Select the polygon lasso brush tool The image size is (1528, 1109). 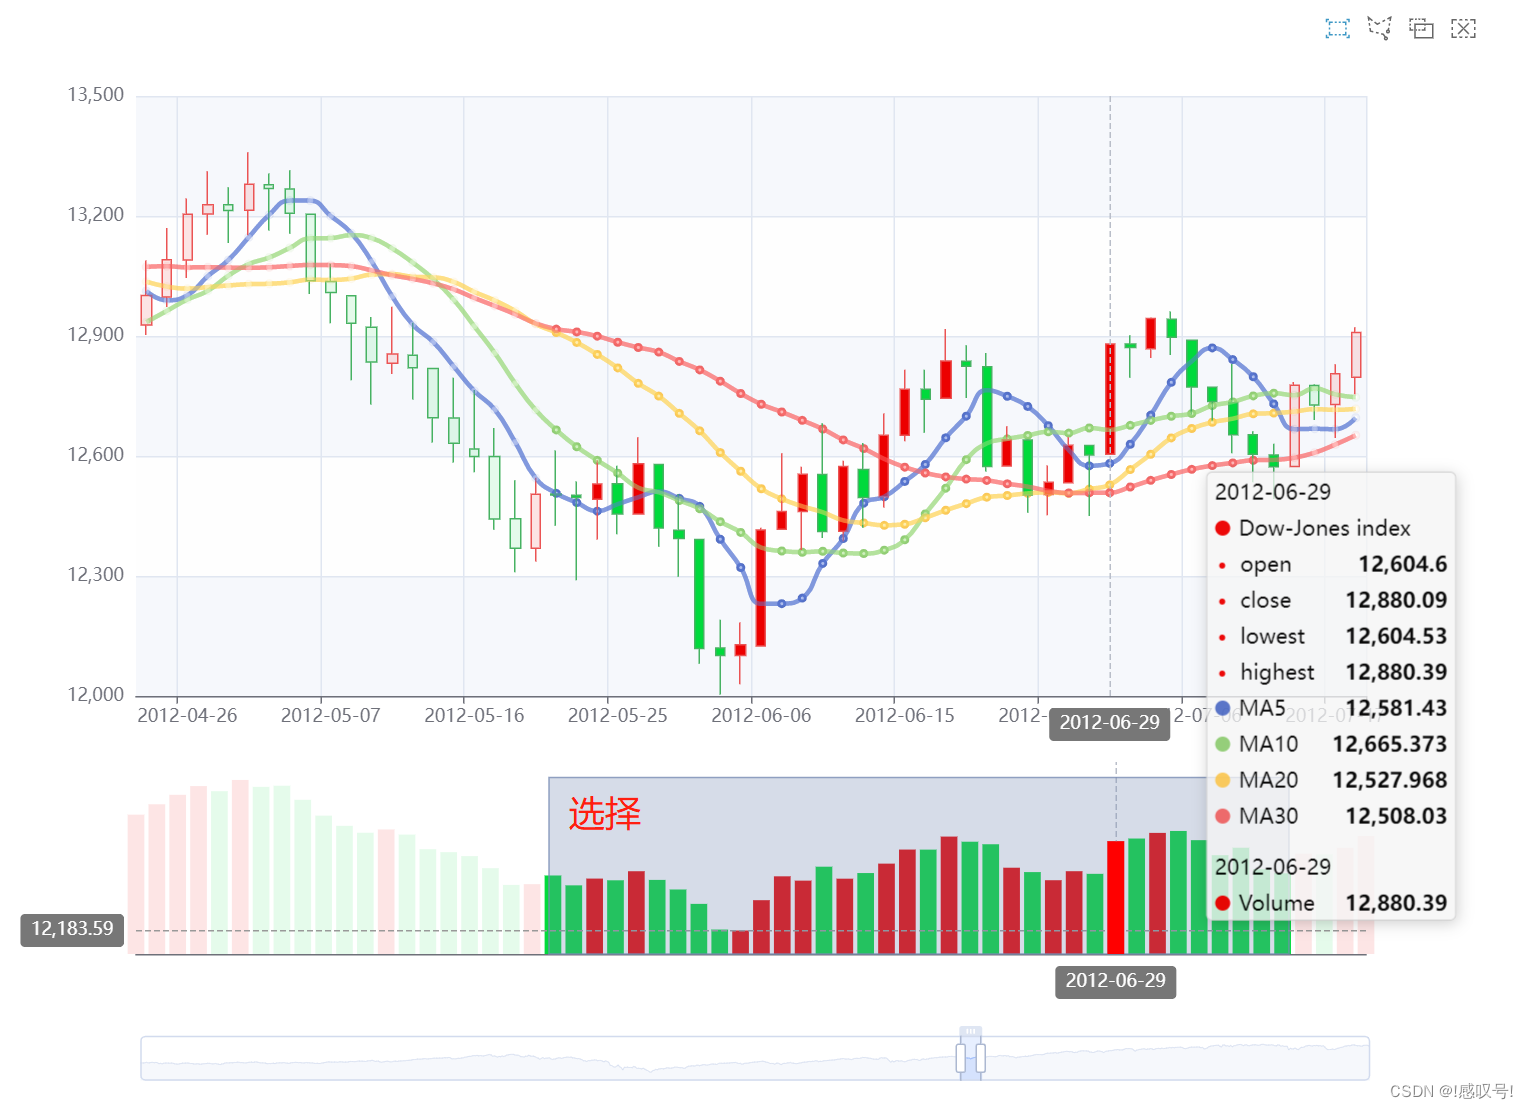pos(1379,28)
